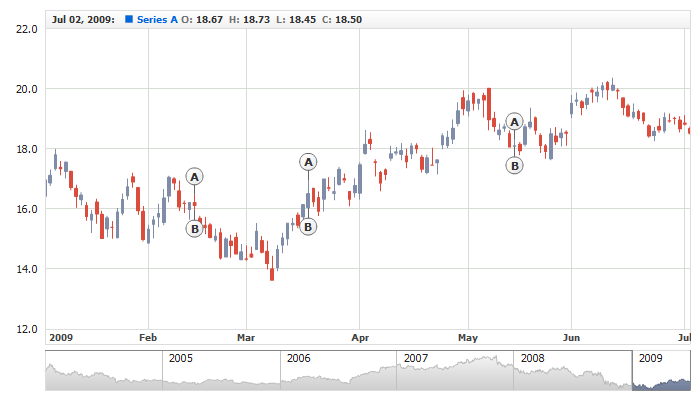Open event marker A in May
The width and height of the screenshot is (700, 400).
coord(514,122)
